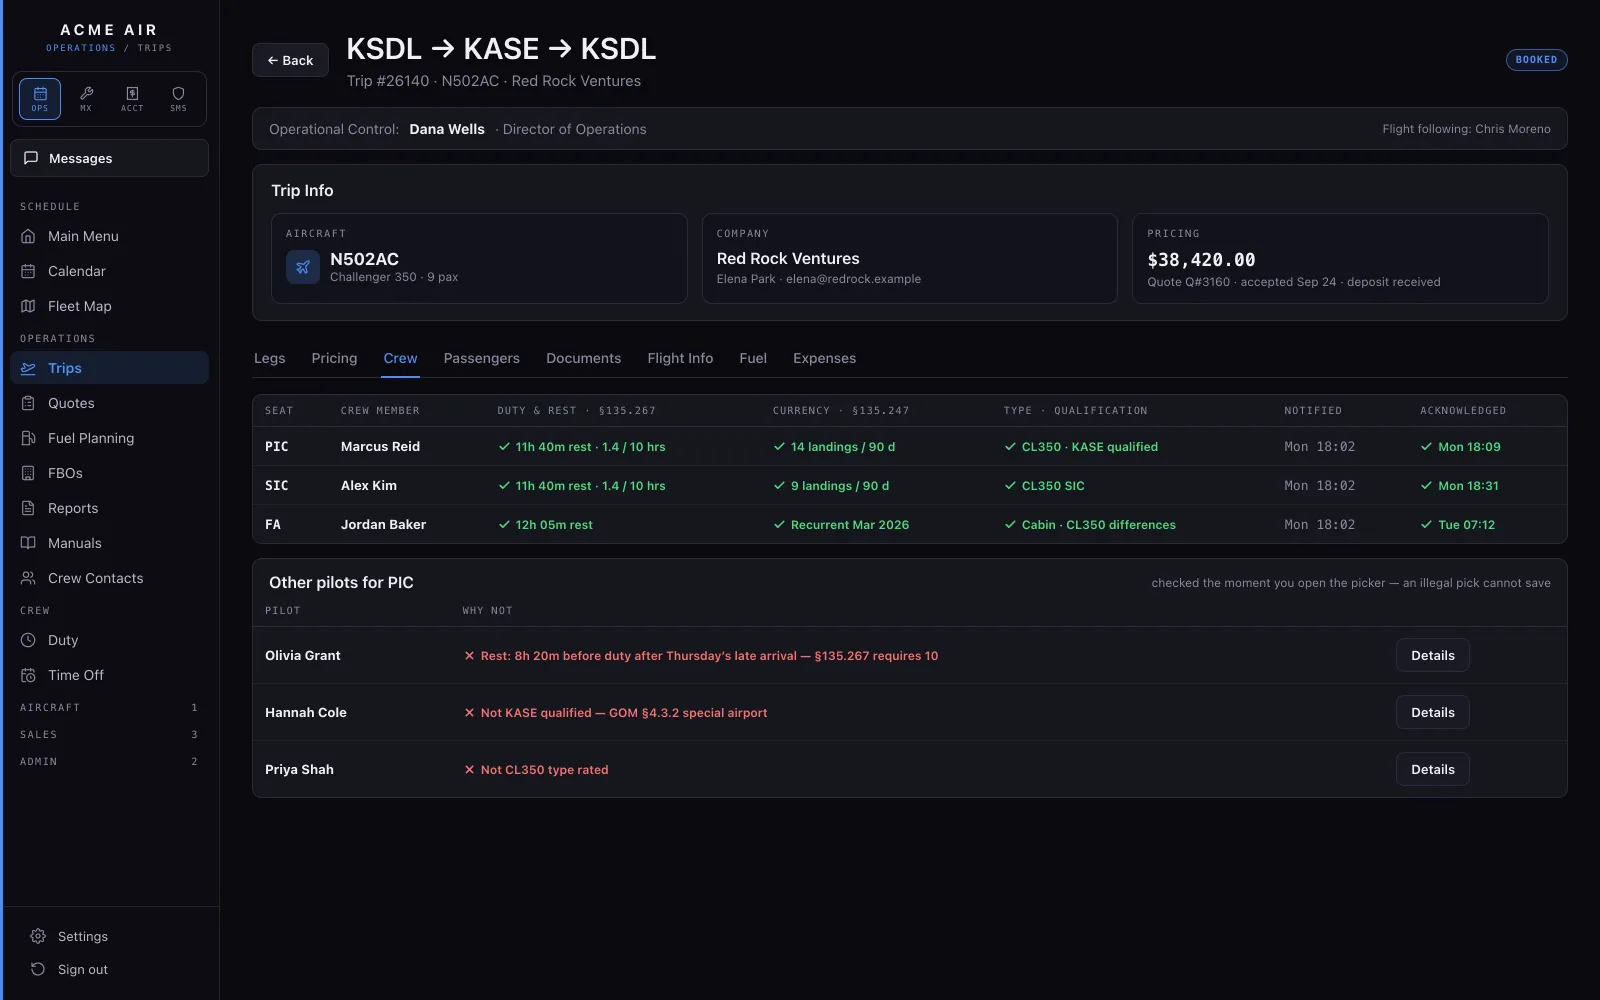Open the FBOs list

coord(110,473)
